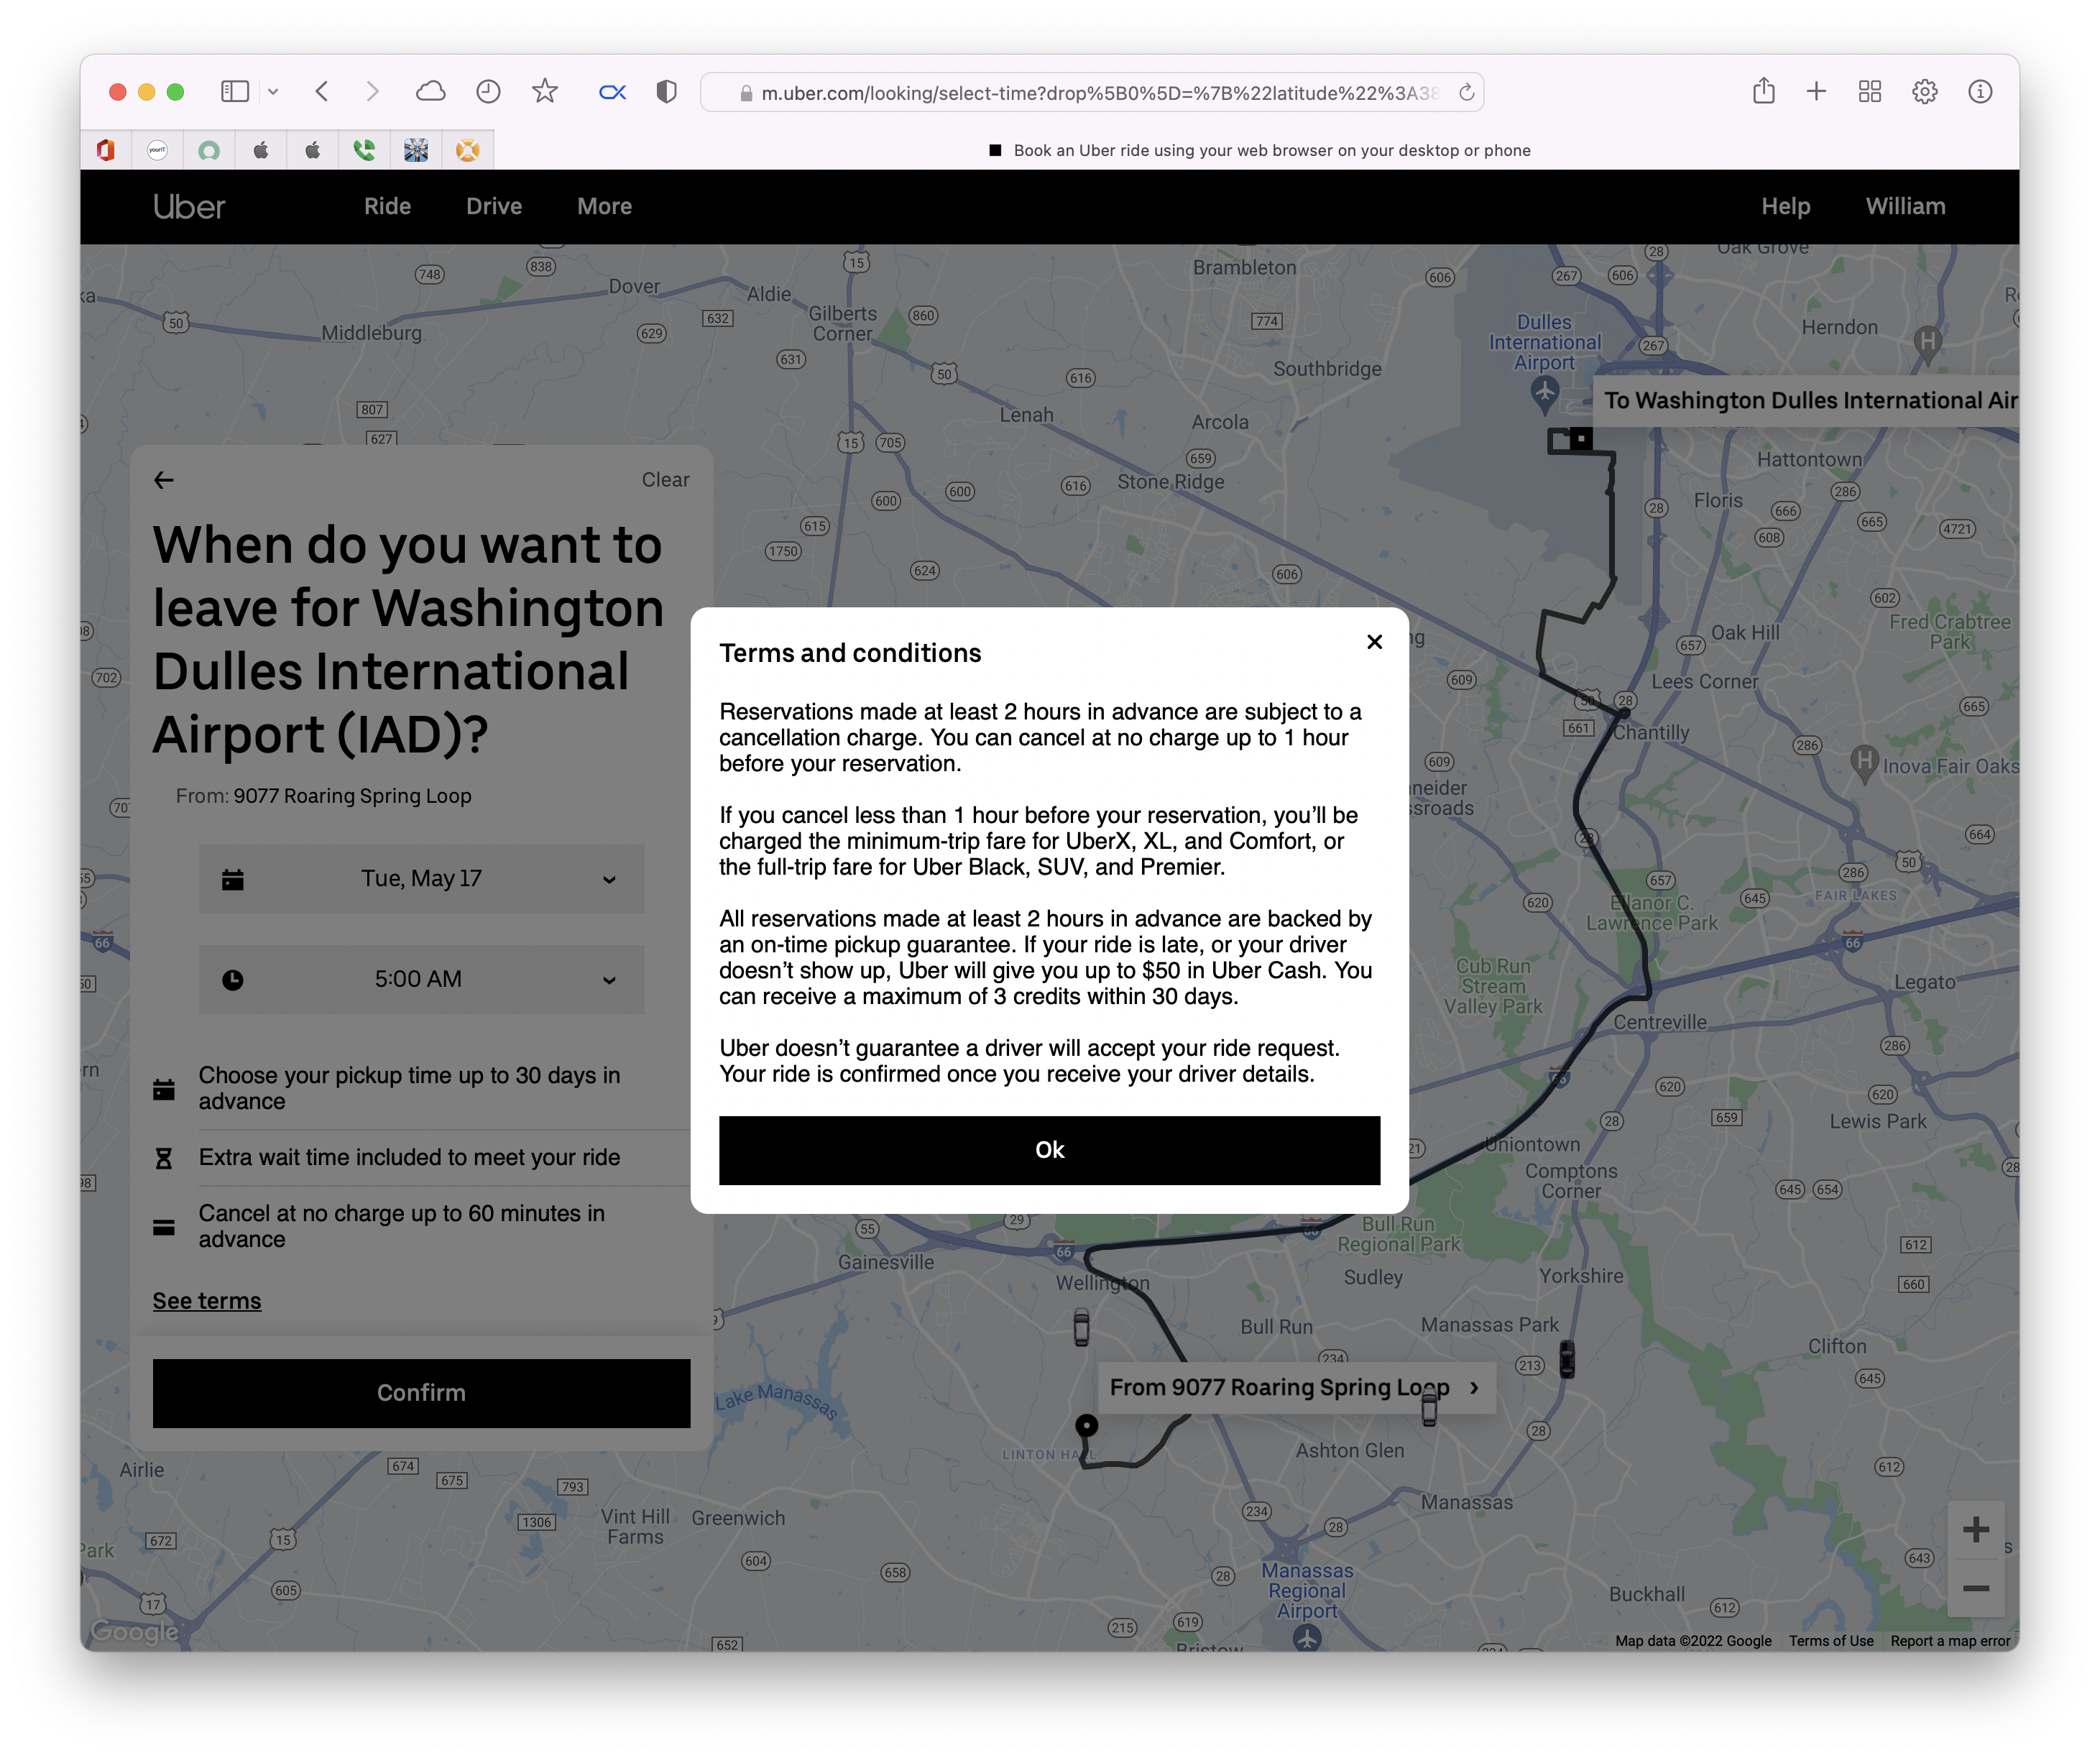Screen dimensions: 2100x1758
Task: Bookmark page with the star icon
Action: click(x=544, y=92)
